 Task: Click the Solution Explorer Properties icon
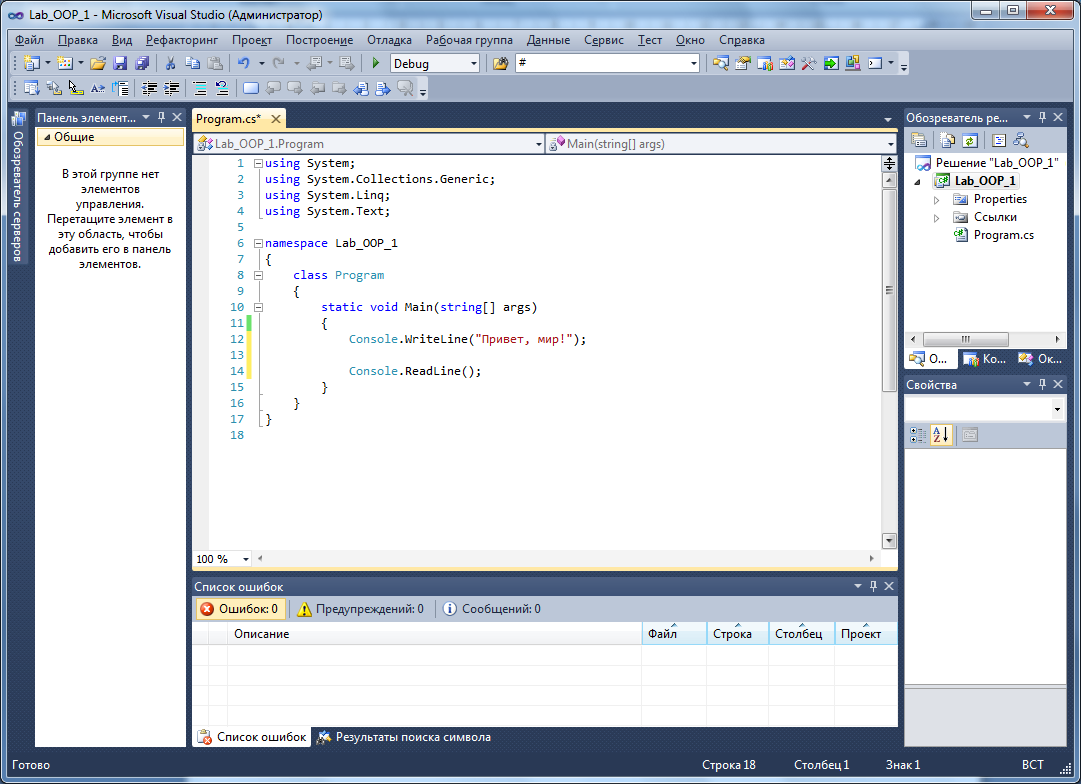pyautogui.click(x=918, y=141)
